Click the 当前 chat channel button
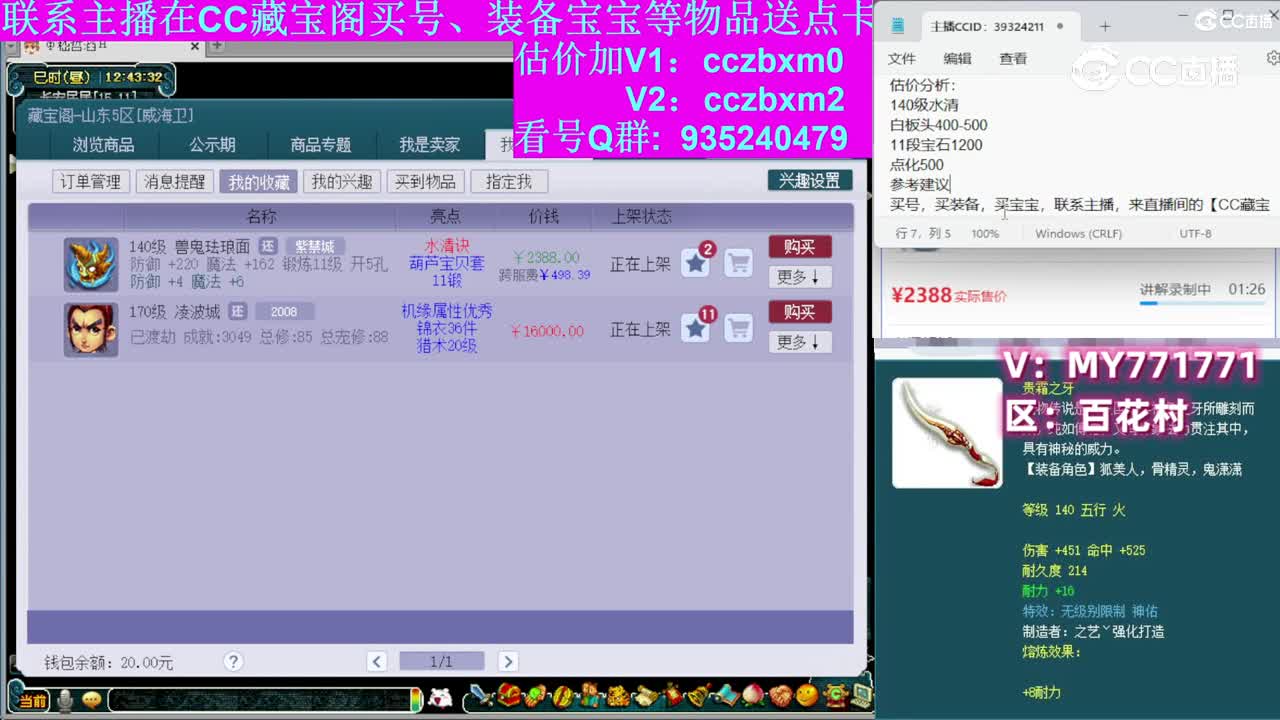This screenshot has height=720, width=1280. pyautogui.click(x=32, y=701)
